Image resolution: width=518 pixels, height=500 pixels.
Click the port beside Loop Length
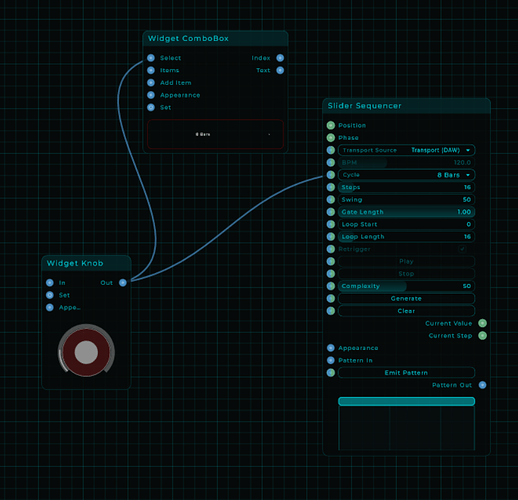(x=331, y=236)
